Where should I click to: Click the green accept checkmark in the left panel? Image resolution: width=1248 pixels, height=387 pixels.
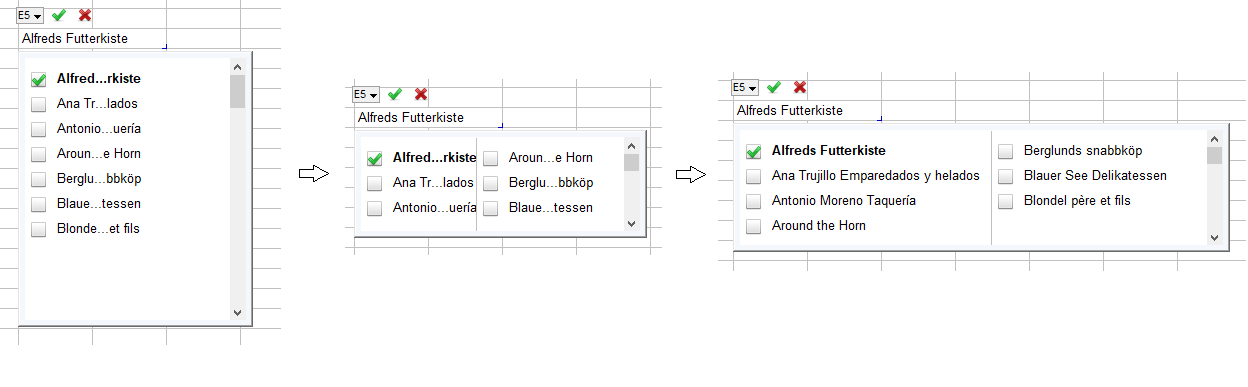[x=59, y=15]
